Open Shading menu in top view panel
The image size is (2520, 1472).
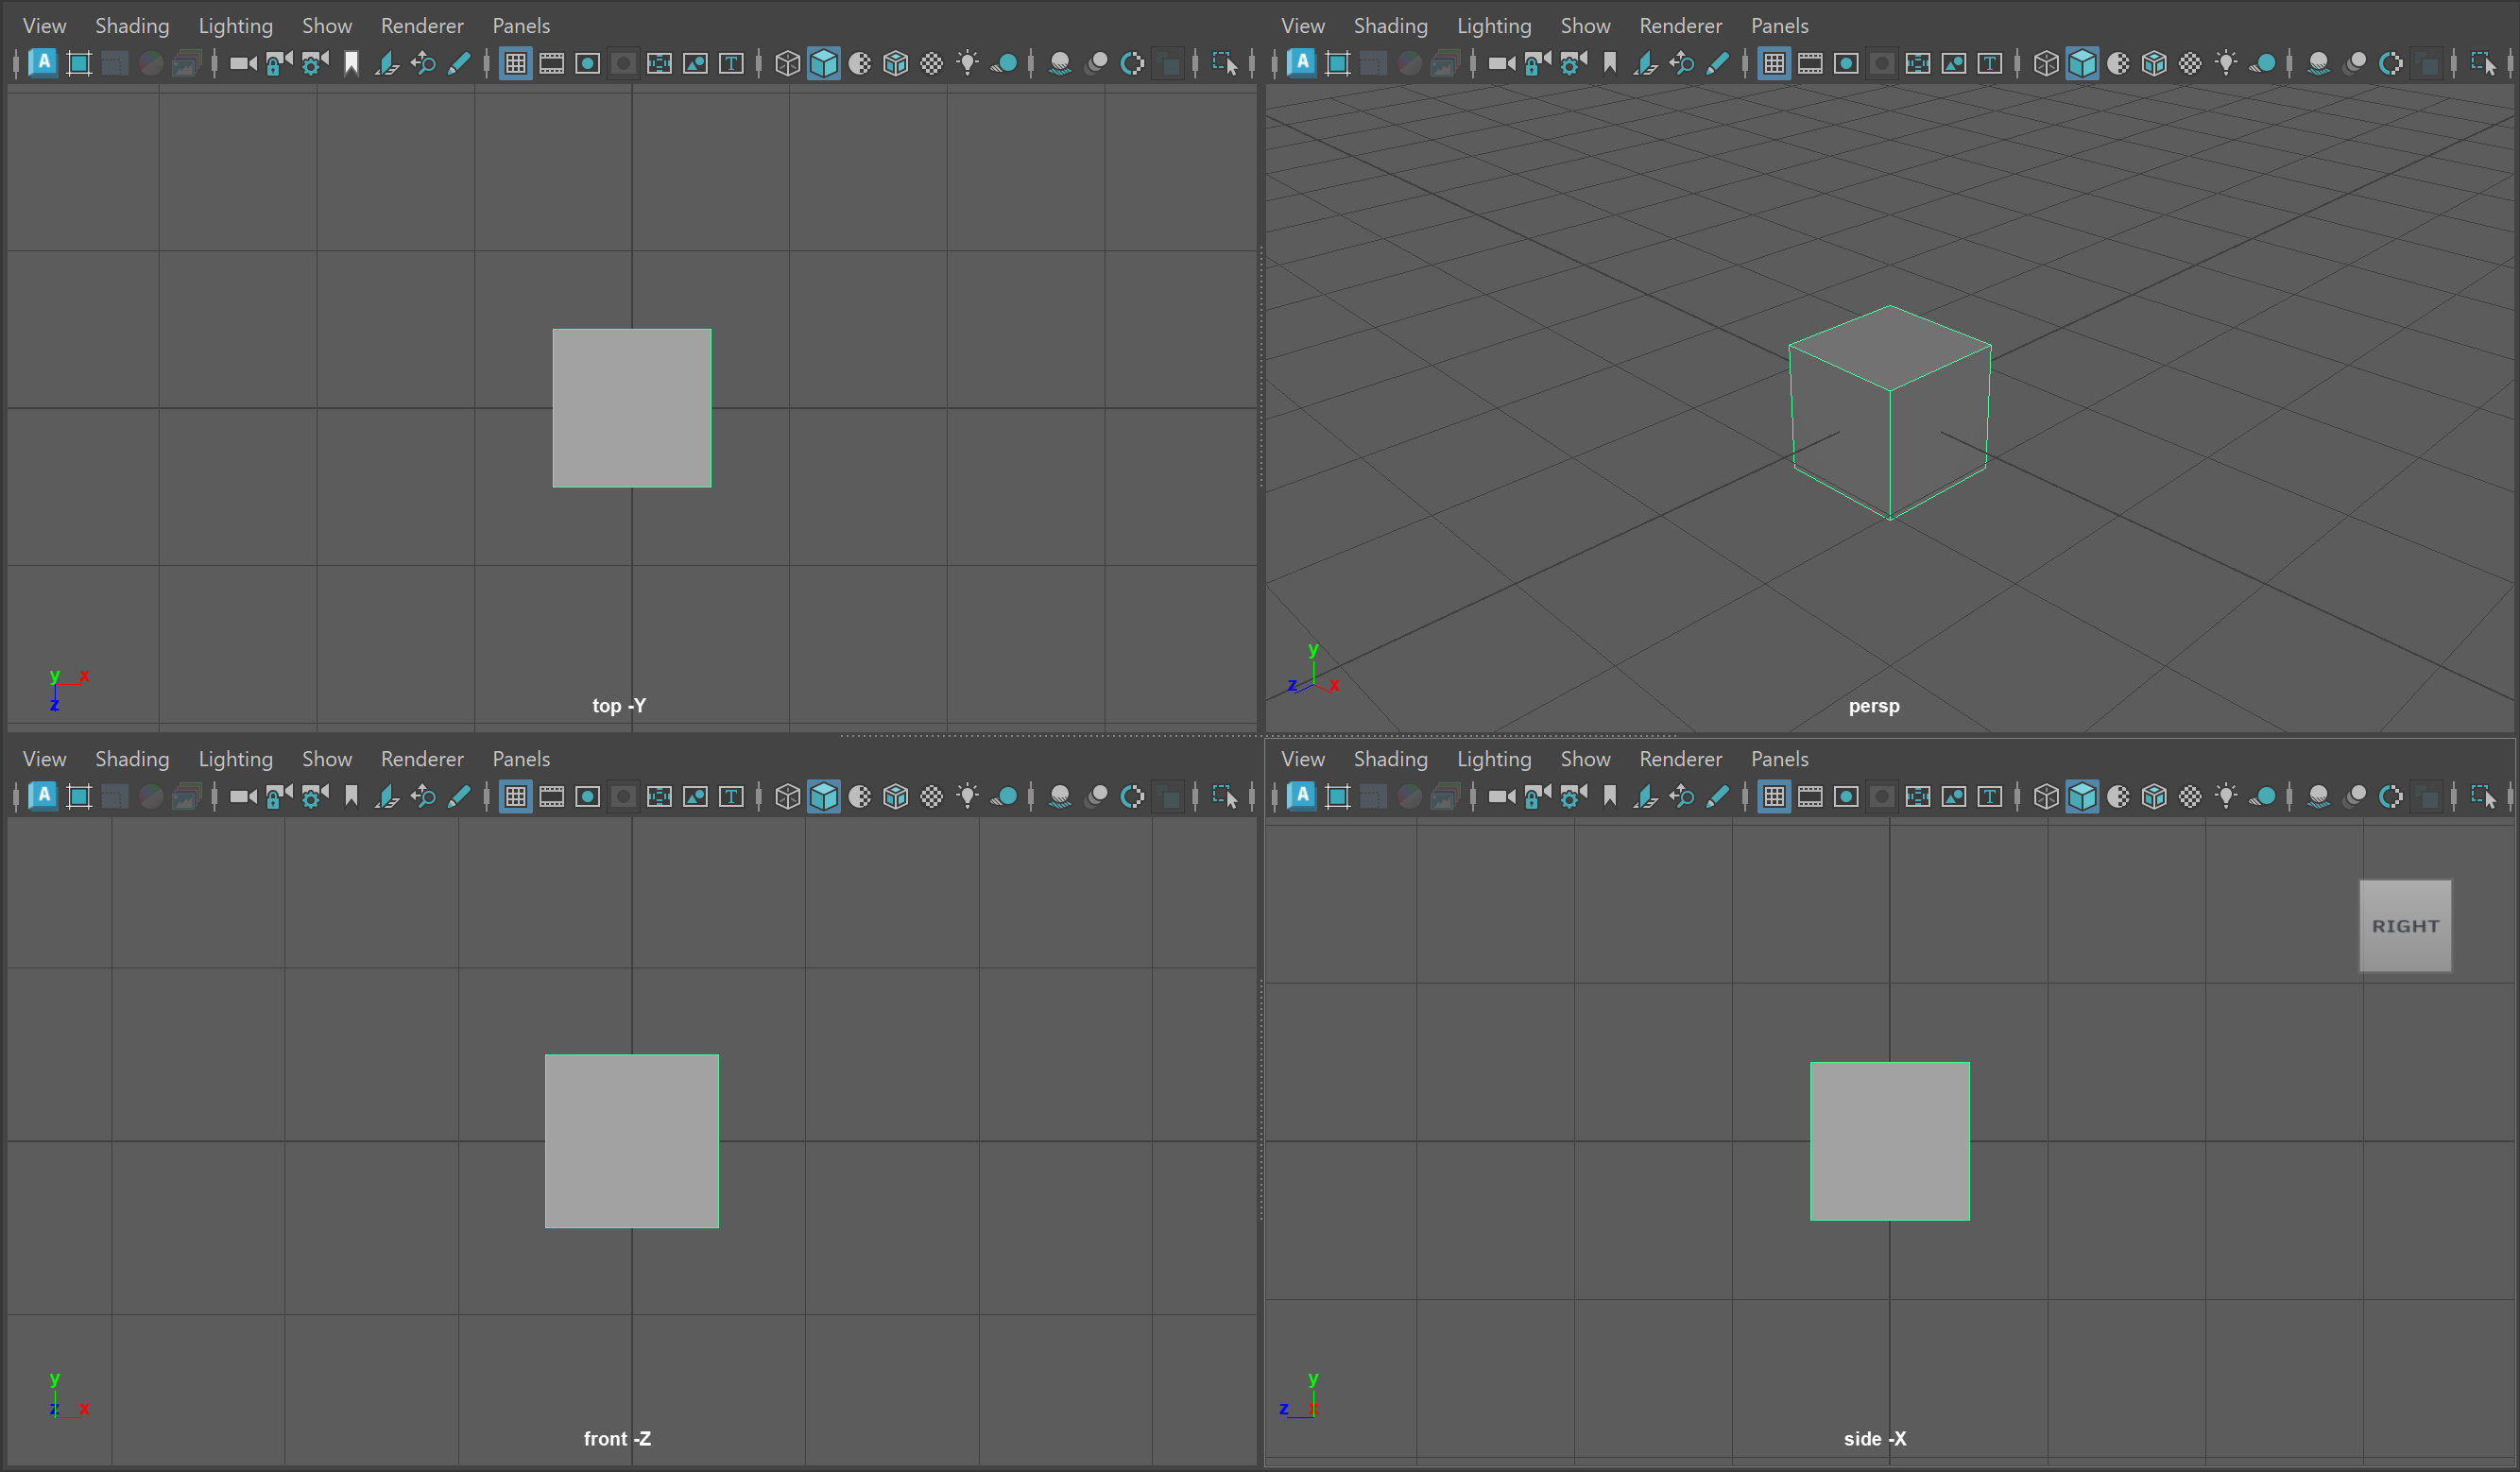coord(132,26)
